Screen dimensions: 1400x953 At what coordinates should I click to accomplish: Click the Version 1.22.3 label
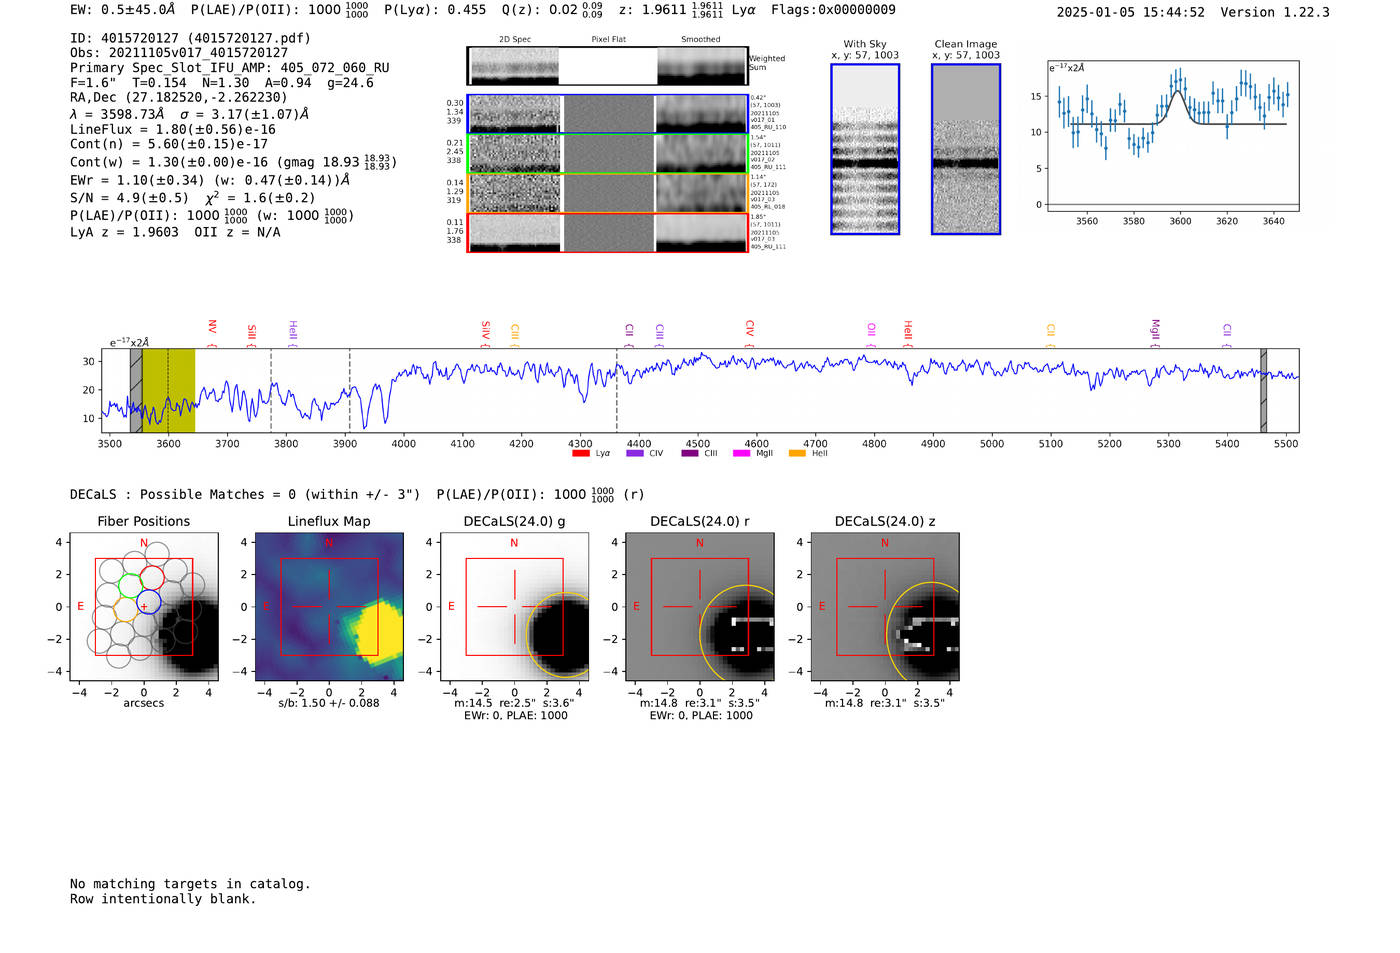1275,12
